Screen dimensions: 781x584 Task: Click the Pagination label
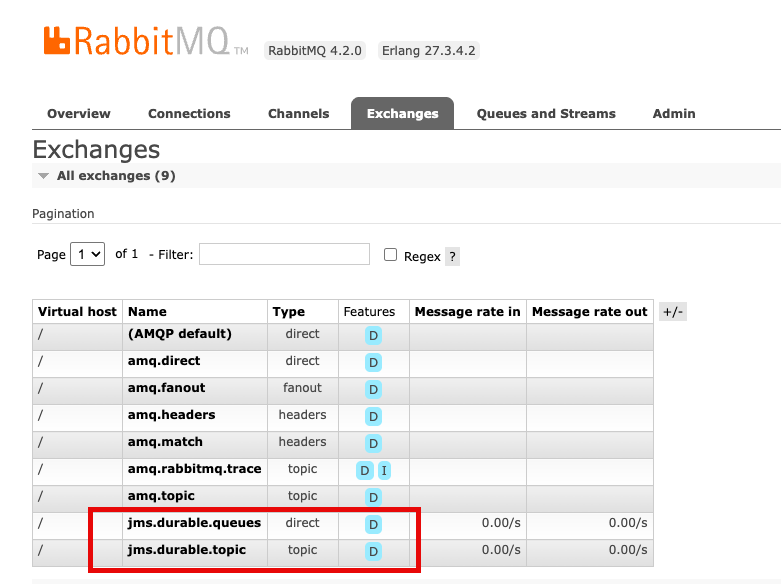coord(63,214)
